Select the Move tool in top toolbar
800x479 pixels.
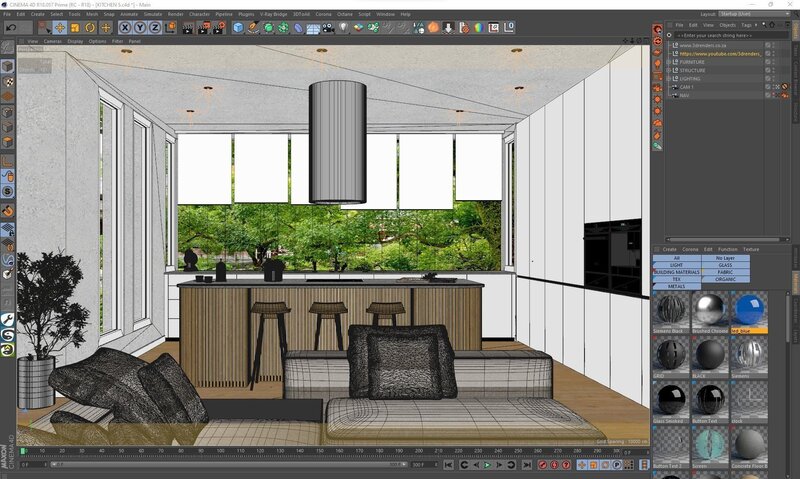60,27
